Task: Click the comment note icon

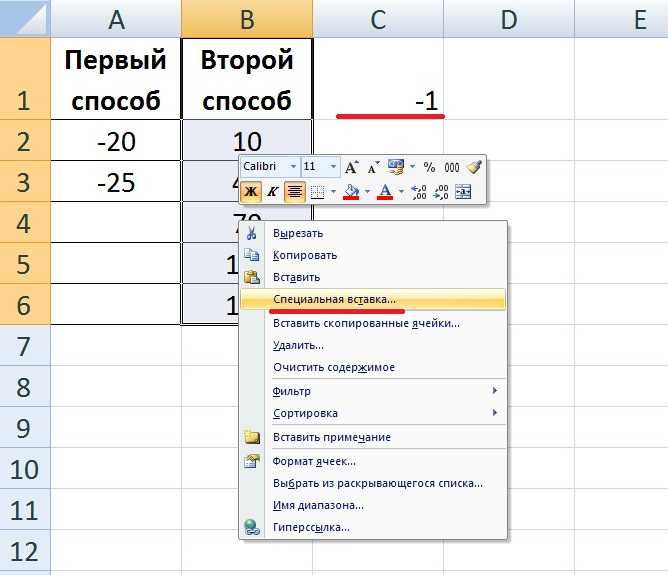Action: point(252,437)
